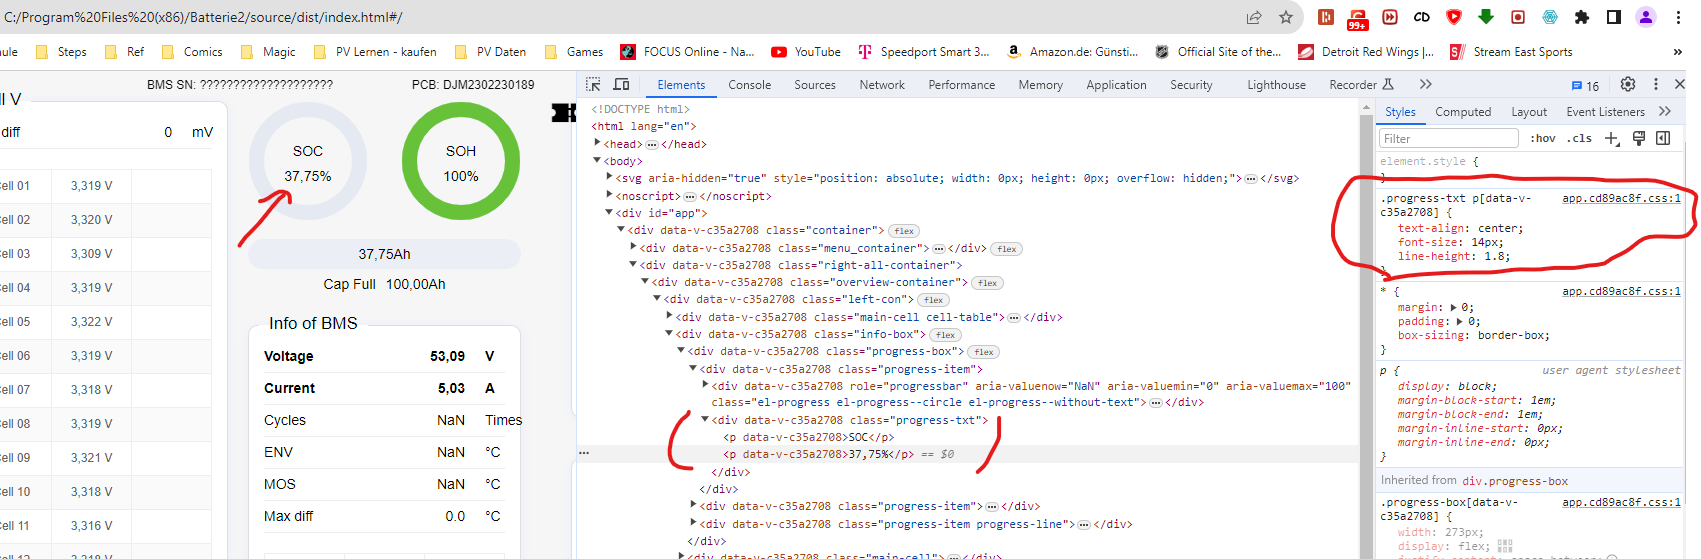Image resolution: width=1701 pixels, height=559 pixels.
Task: Toggle the .cls element classes panel
Action: (x=1579, y=139)
